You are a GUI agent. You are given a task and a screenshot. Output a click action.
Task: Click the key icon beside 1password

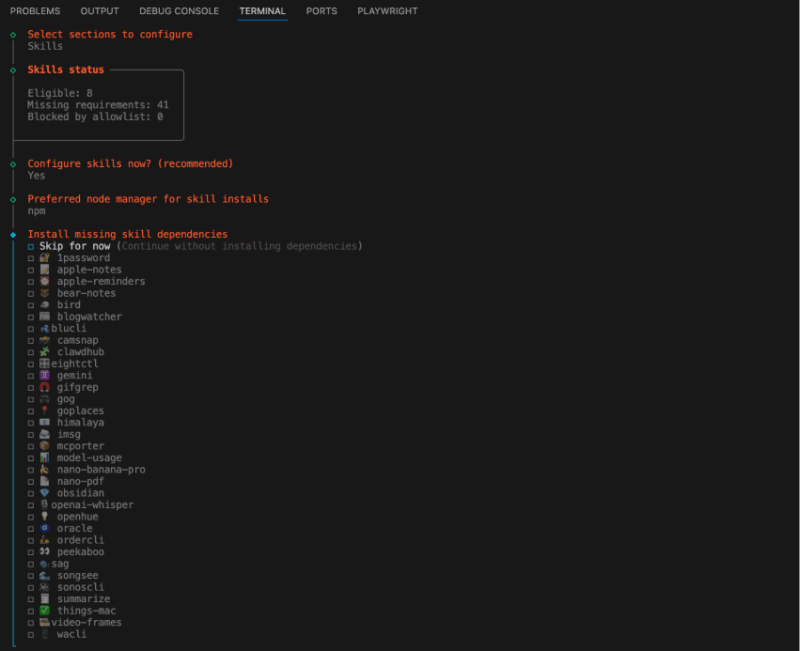[46, 257]
